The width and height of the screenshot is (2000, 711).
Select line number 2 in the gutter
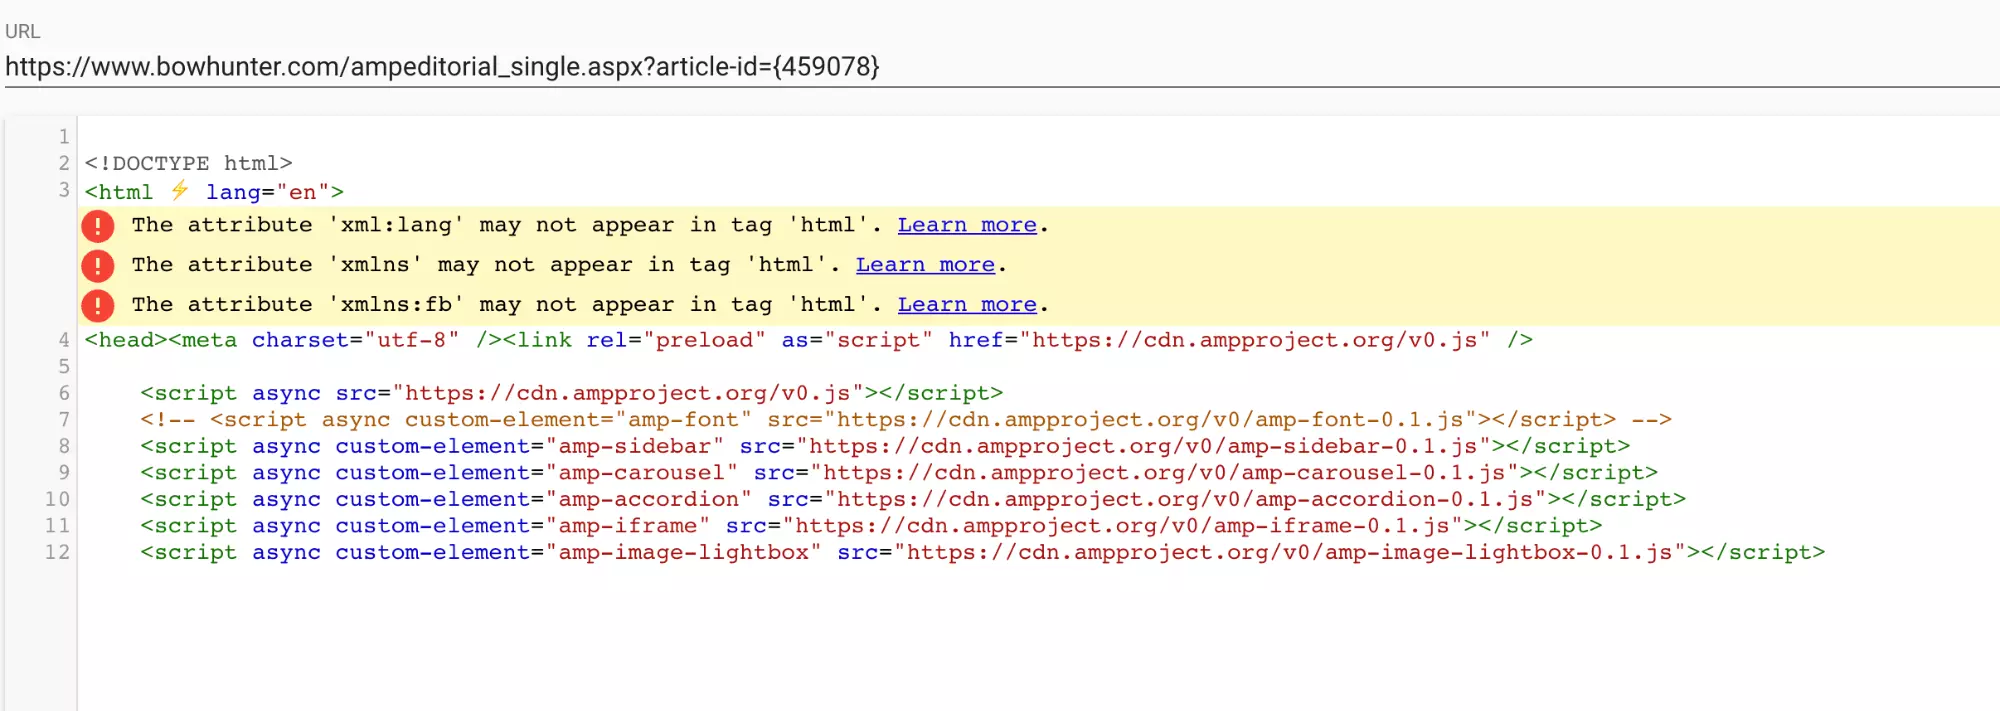64,163
